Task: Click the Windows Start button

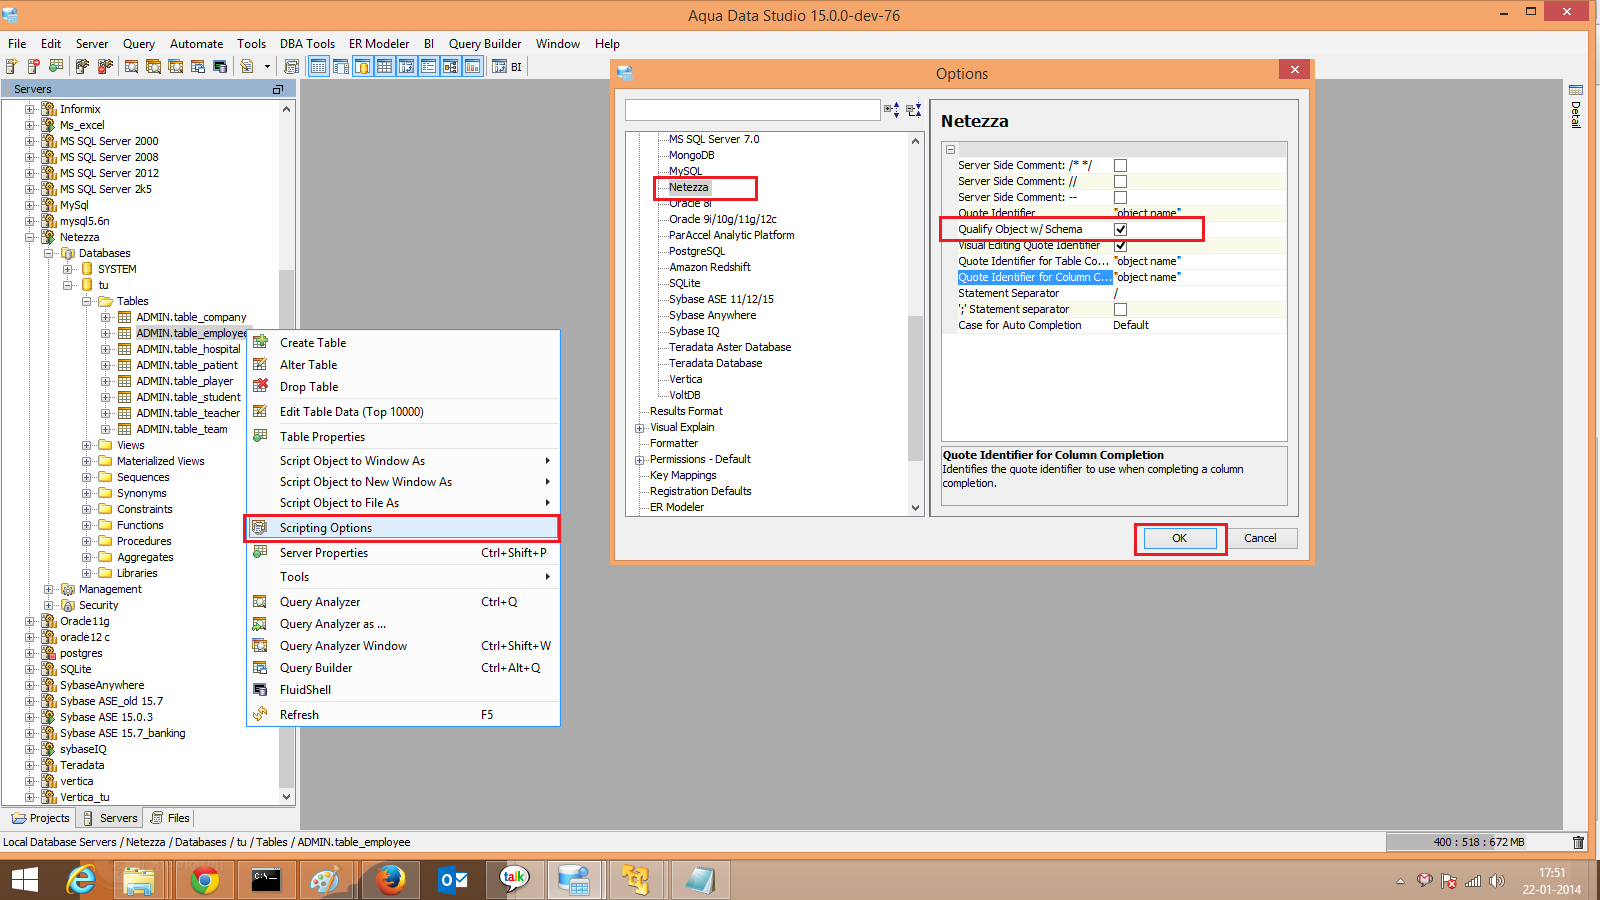Action: [x=24, y=880]
